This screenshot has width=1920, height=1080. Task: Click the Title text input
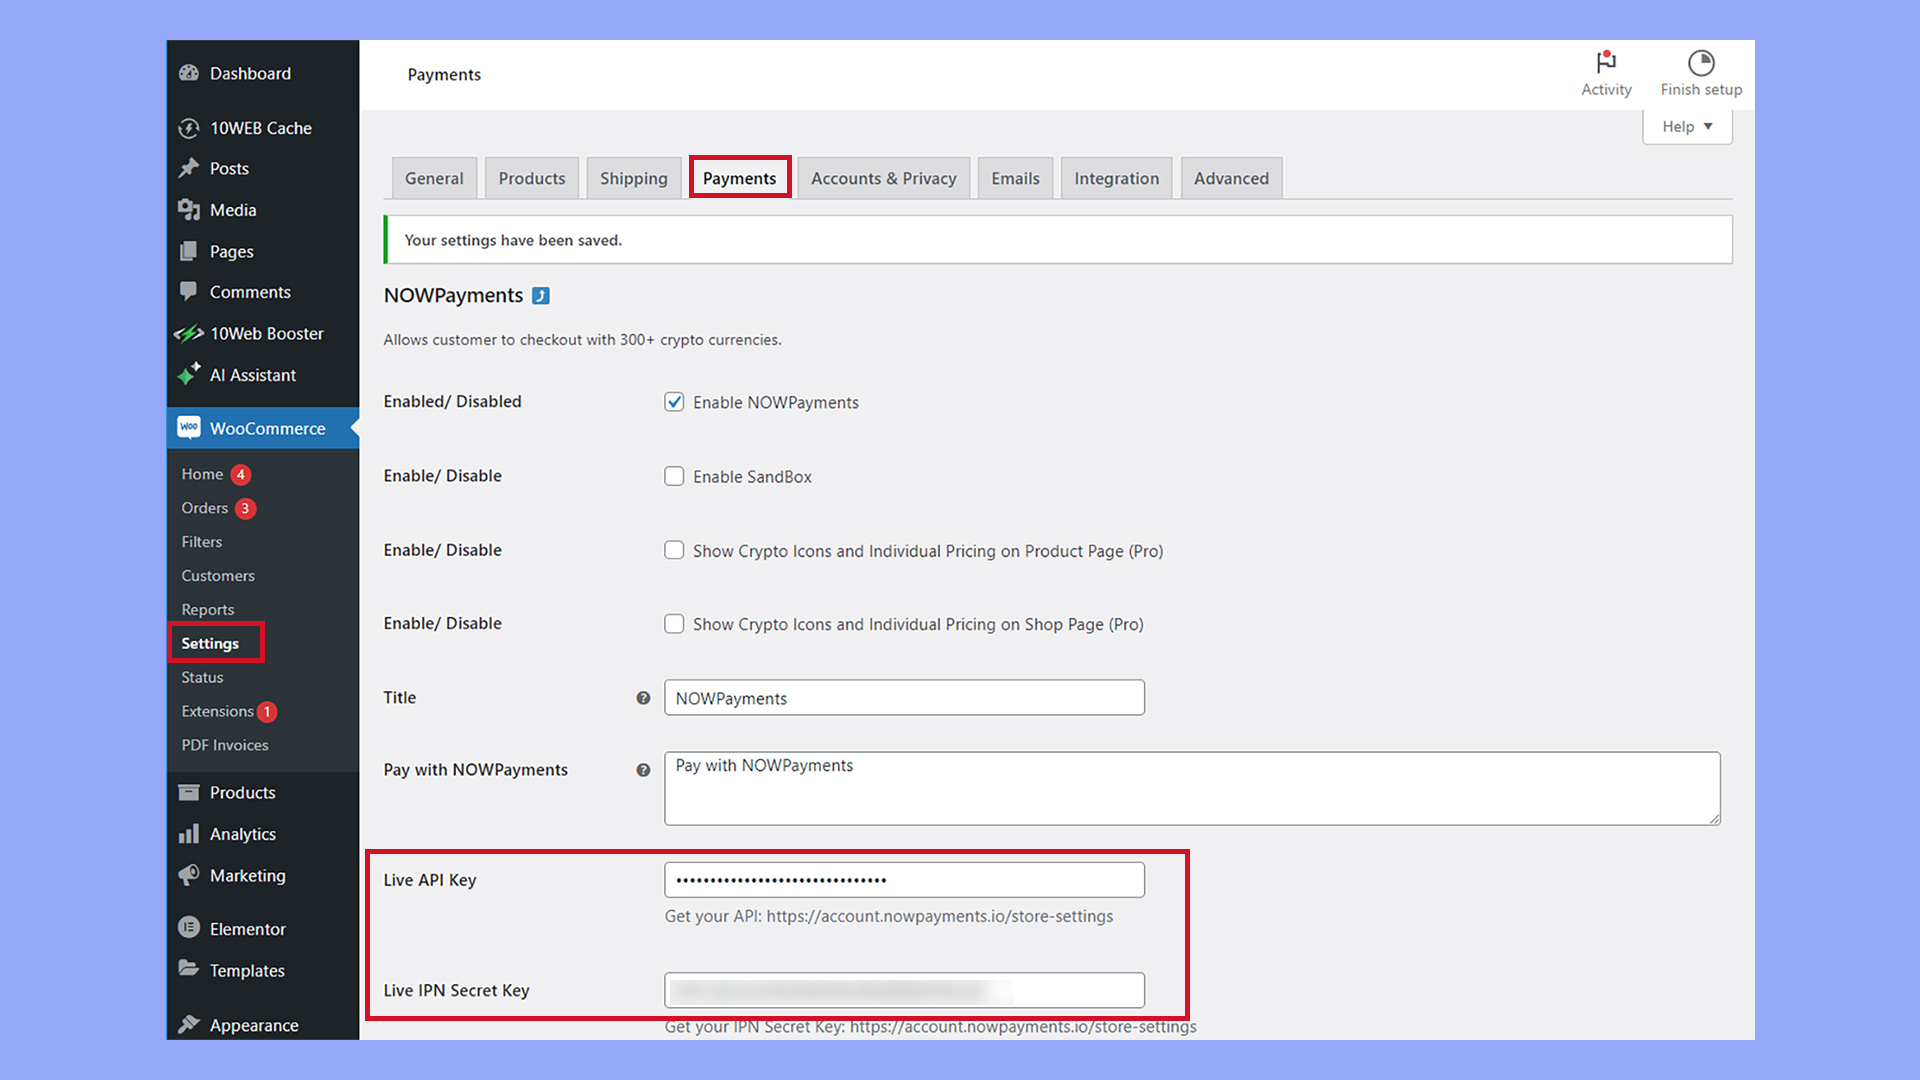[x=904, y=698]
